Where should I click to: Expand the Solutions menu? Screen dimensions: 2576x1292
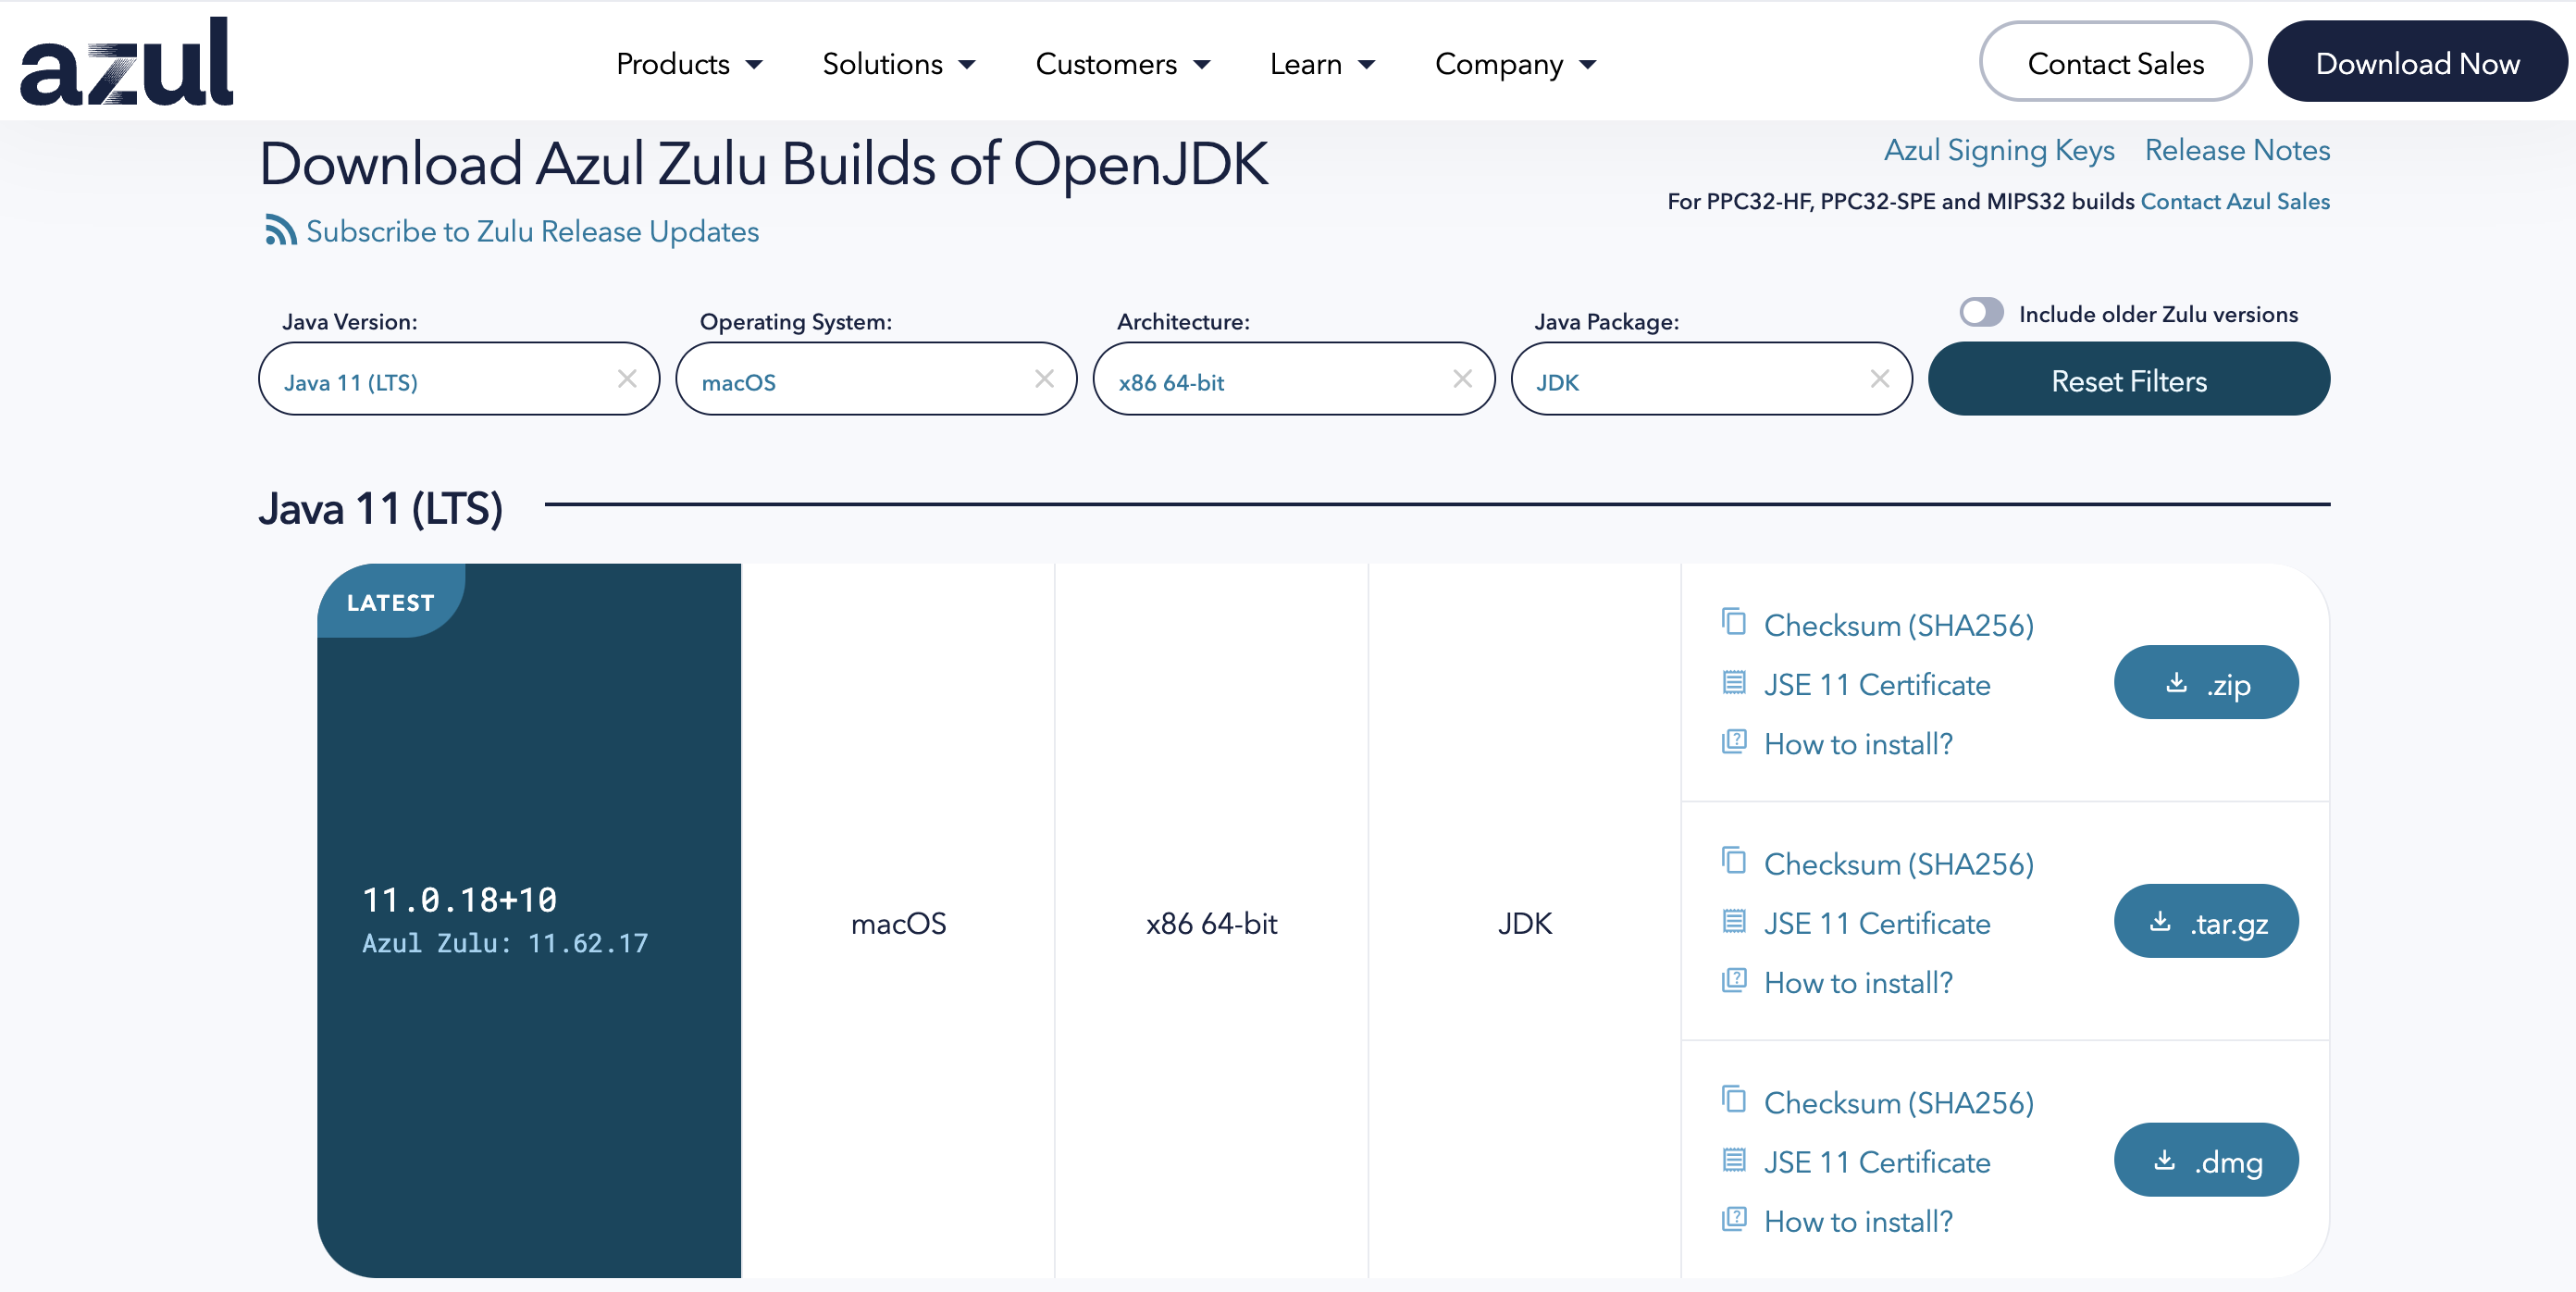(x=898, y=64)
